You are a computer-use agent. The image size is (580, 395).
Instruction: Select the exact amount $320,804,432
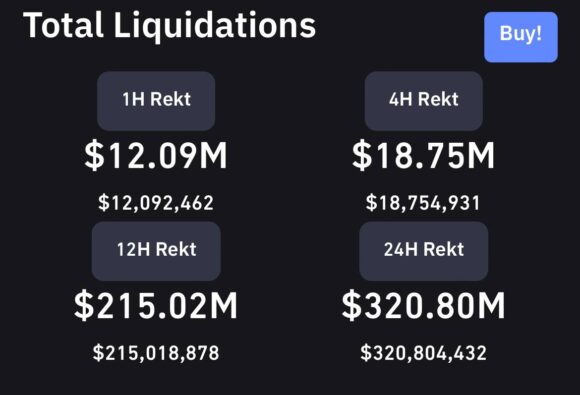423,352
